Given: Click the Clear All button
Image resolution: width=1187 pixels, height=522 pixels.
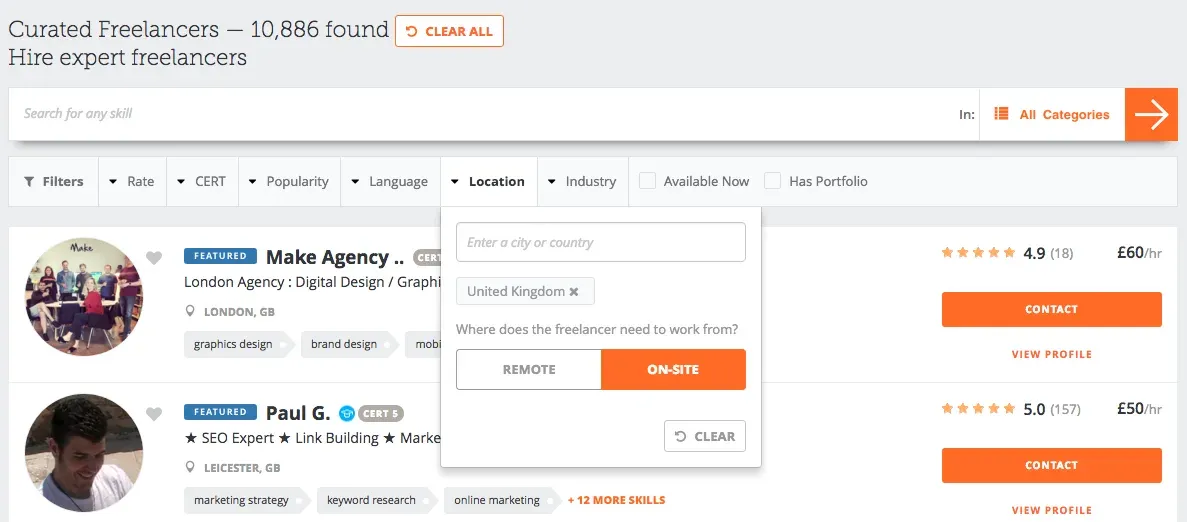Looking at the screenshot, I should click(449, 31).
